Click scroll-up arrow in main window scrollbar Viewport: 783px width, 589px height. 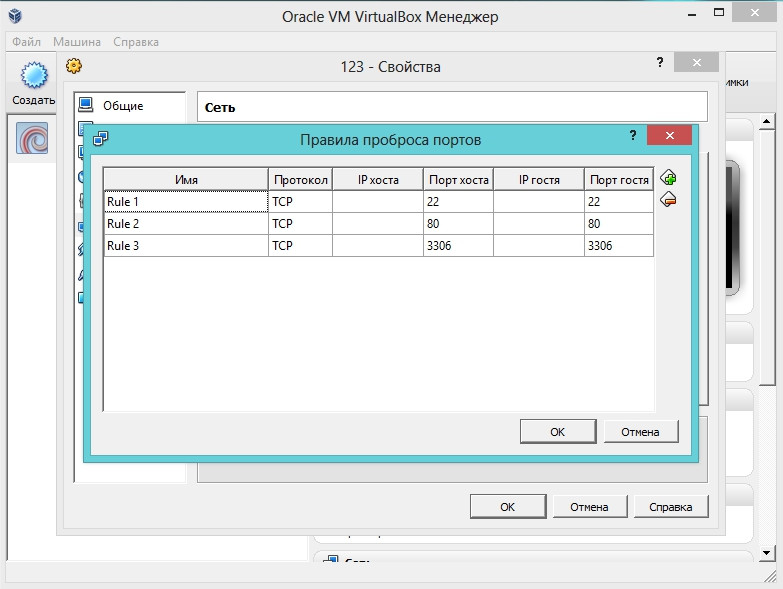767,121
